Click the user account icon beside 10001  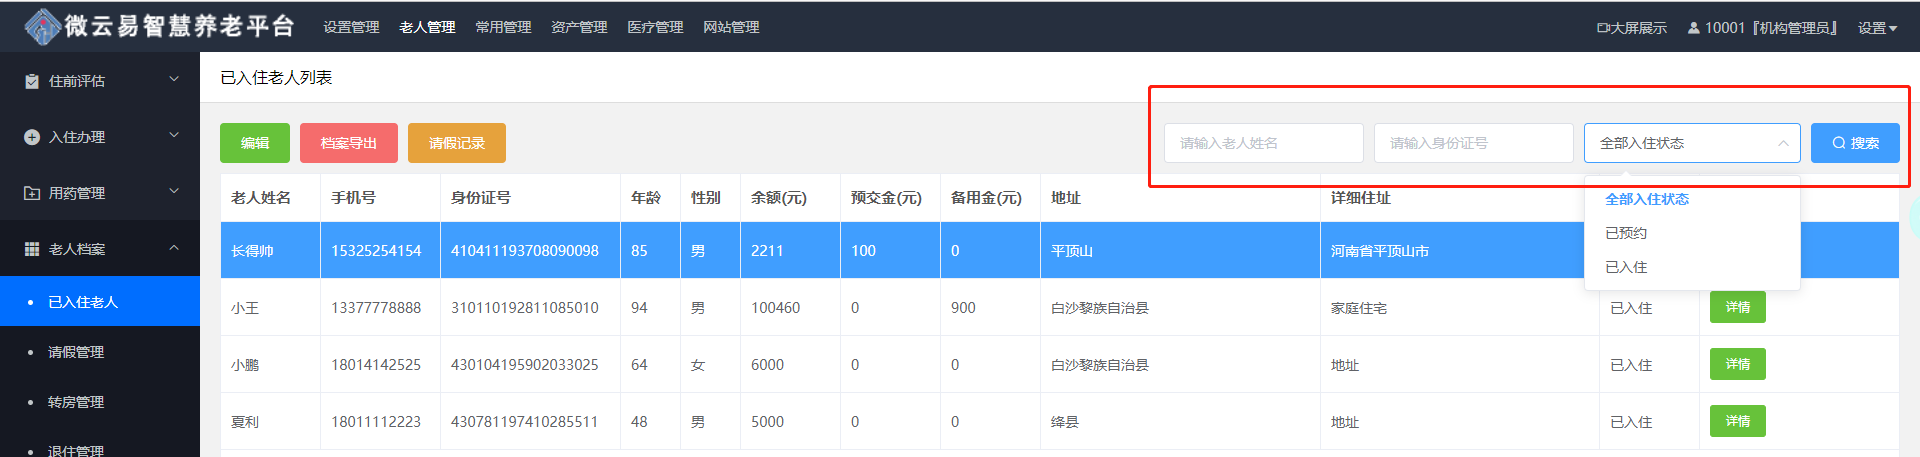point(1693,28)
